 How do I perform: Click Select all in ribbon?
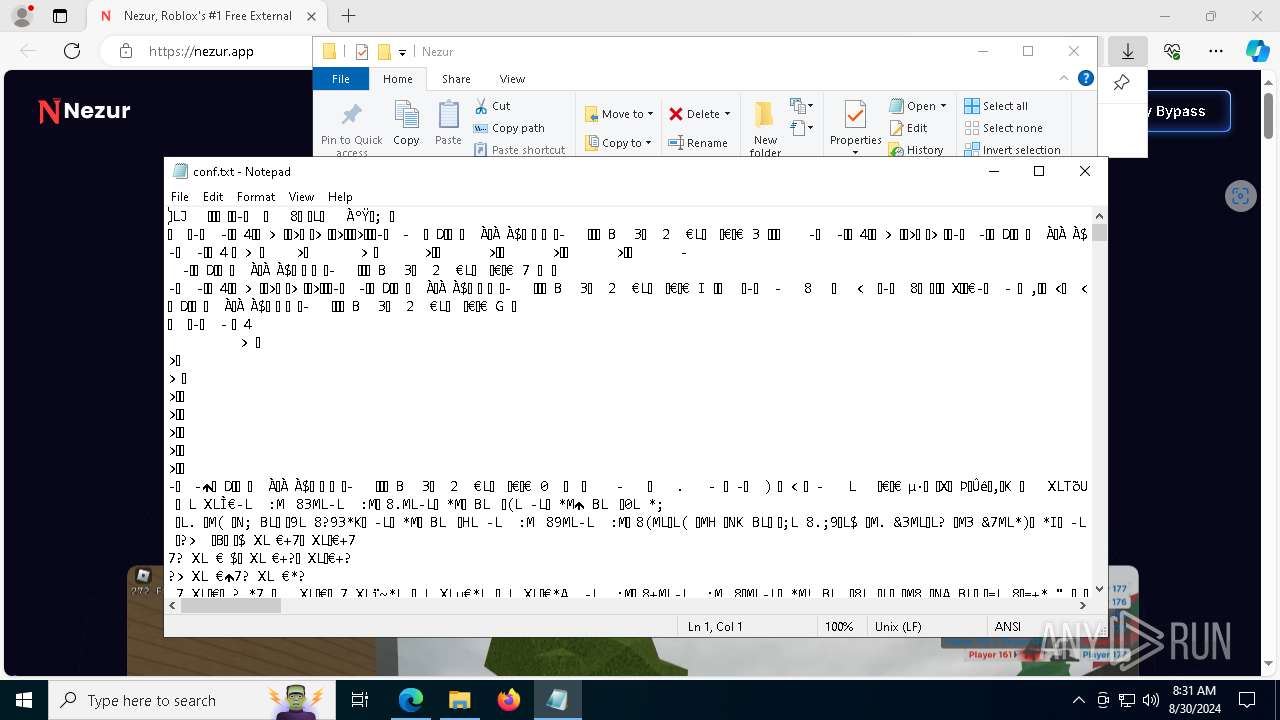pos(996,106)
